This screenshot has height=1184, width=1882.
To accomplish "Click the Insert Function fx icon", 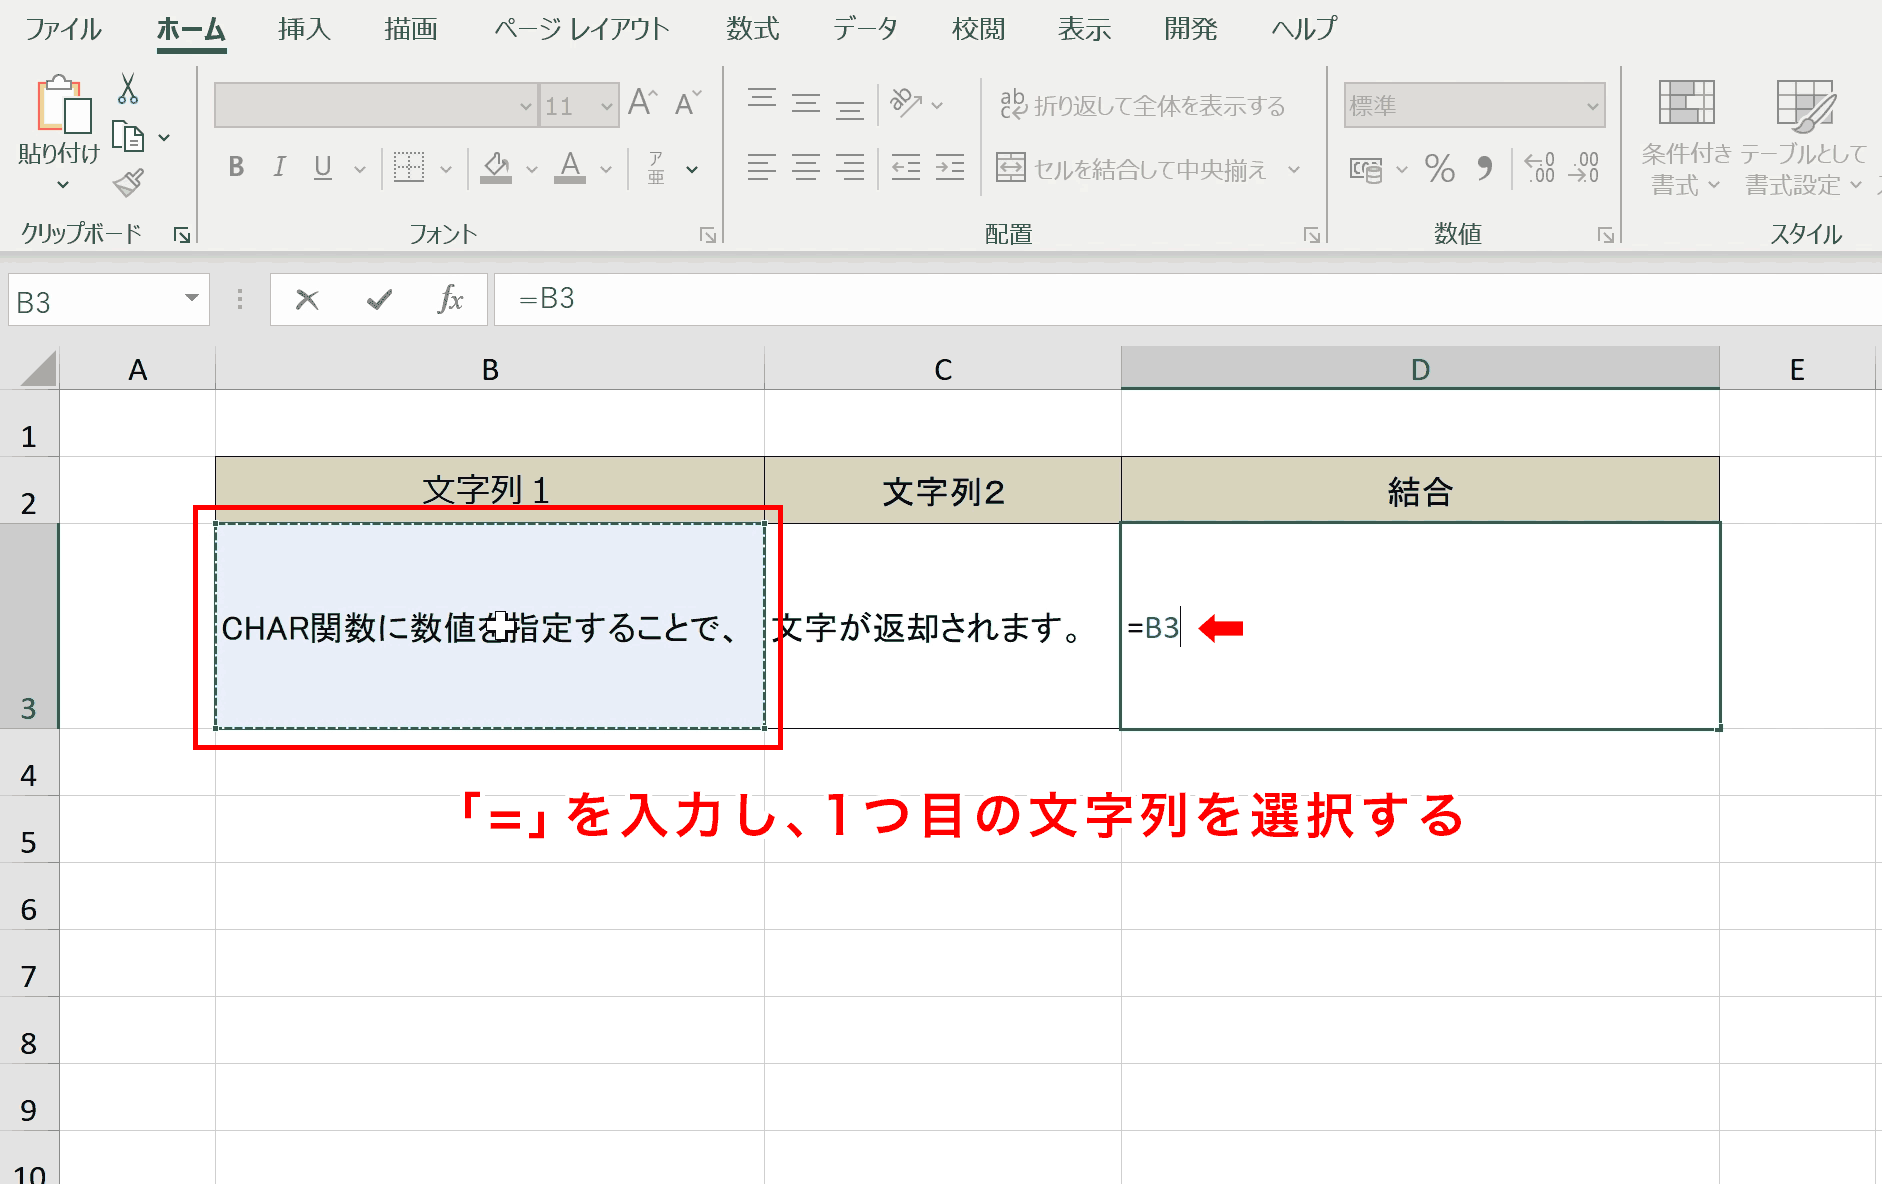I will coord(450,299).
